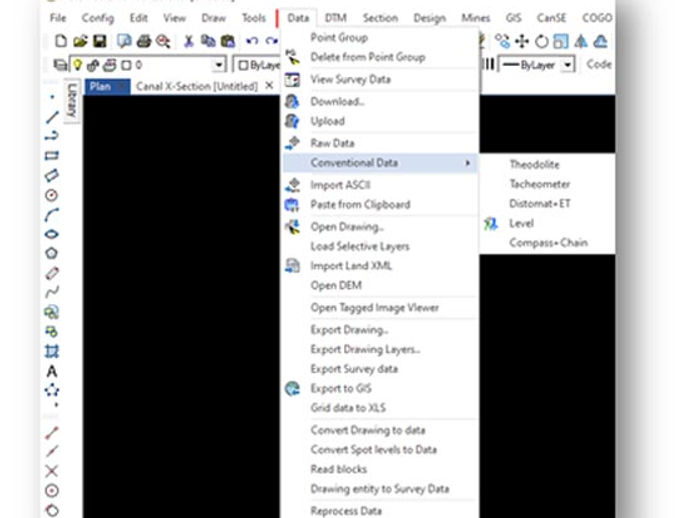This screenshot has width=690, height=518.
Task: Open the DTM menu
Action: tap(336, 18)
